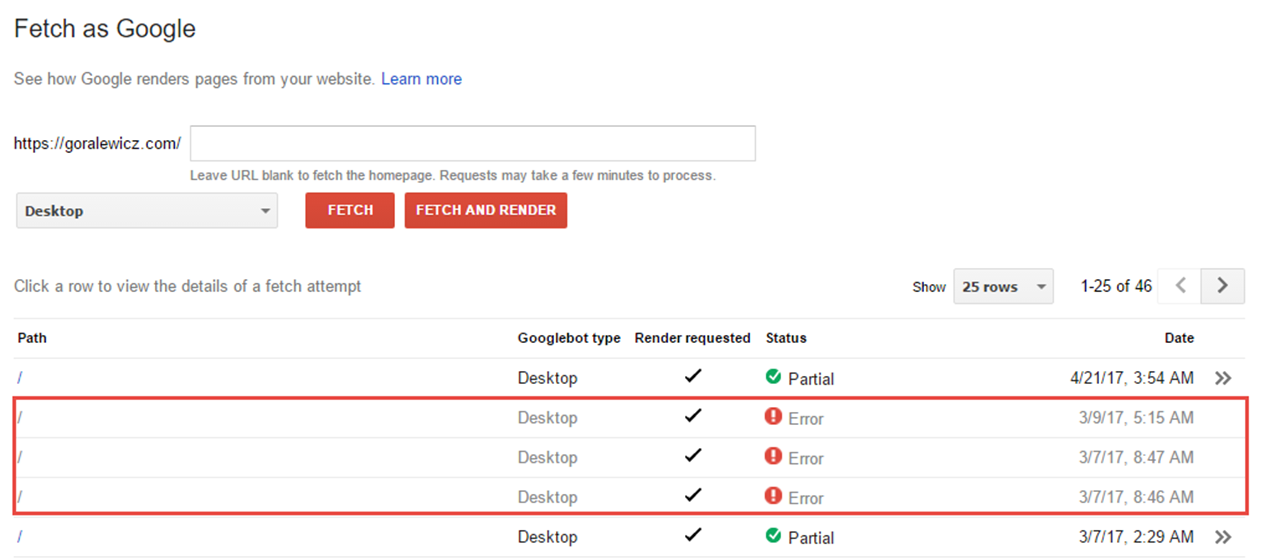Click date 3/7/17, 2:29 AM
1270x560 pixels.
1135,537
